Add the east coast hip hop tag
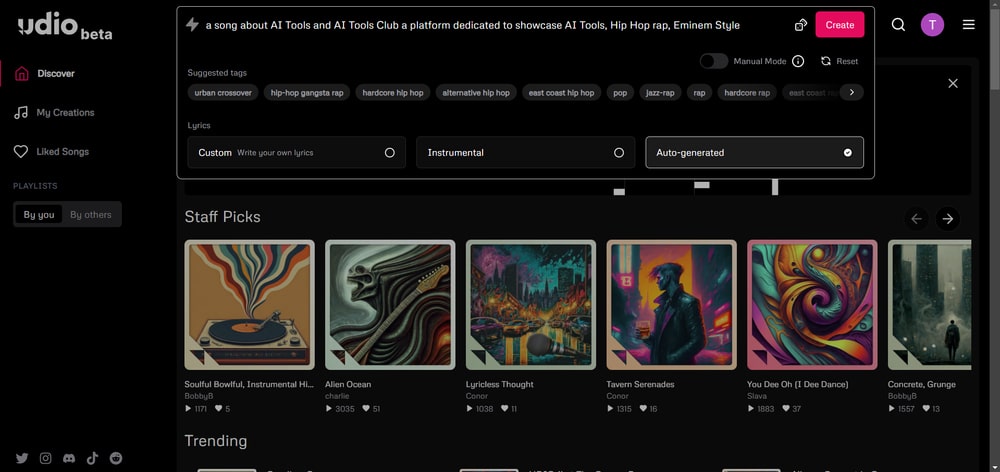Screen dimensions: 1000x472 pyautogui.click(x=561, y=92)
